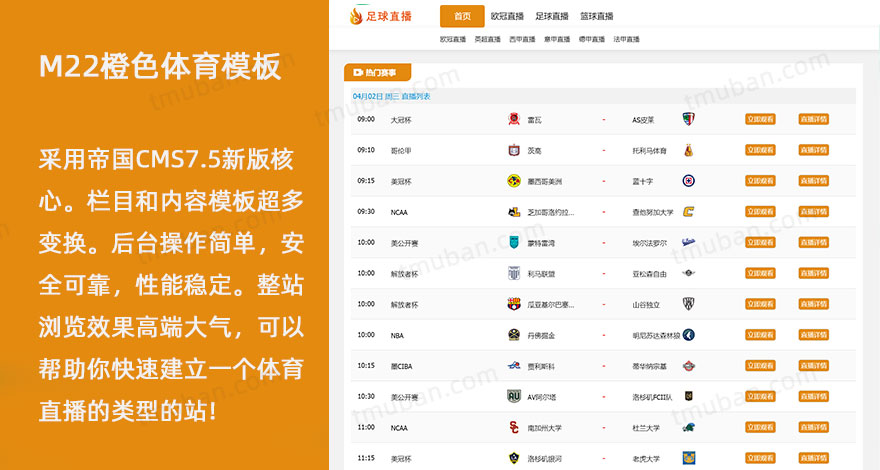Click 直播详情 for the NBA 丹佛掘金 game
The image size is (880, 470).
pyautogui.click(x=813, y=335)
